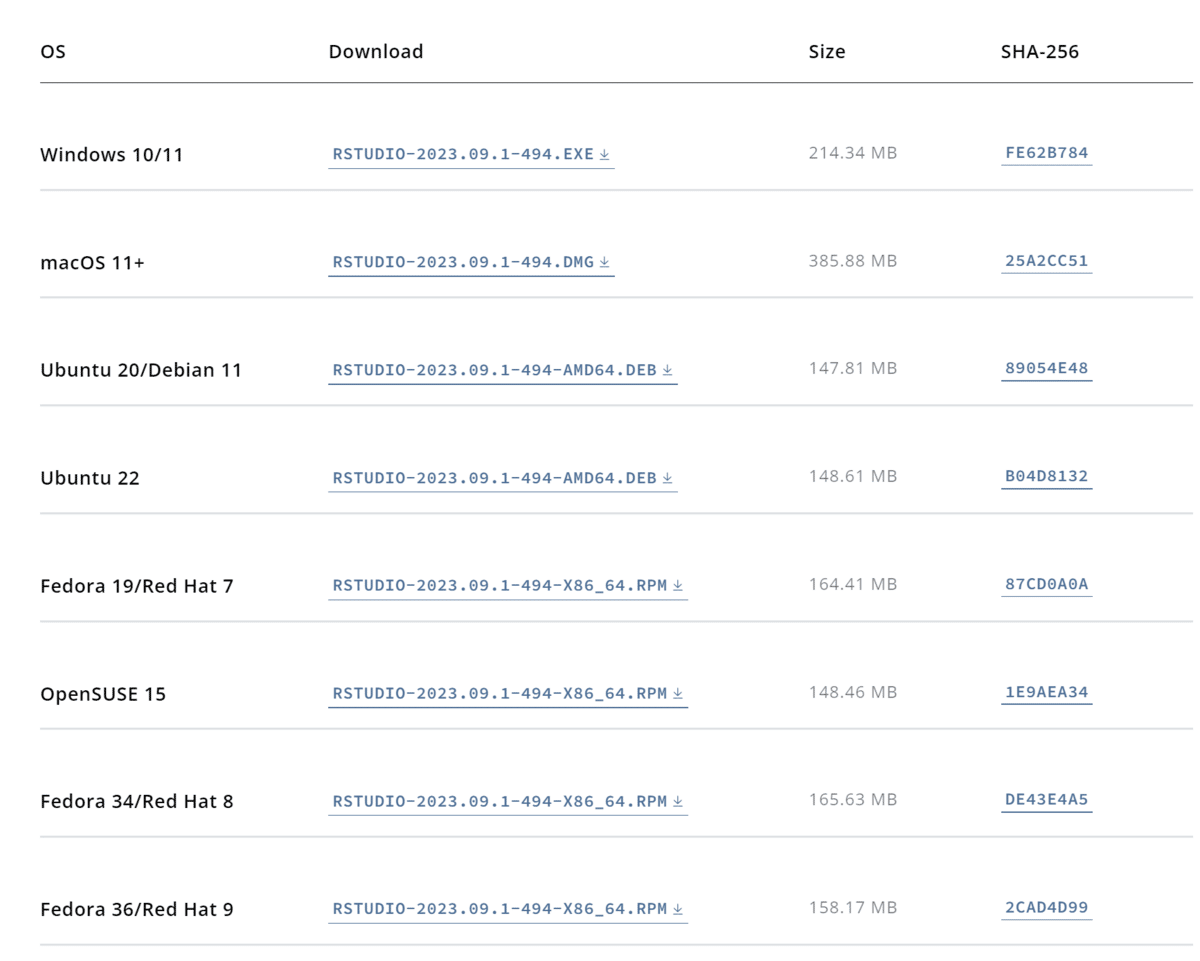Click the SHA-256 hash 1E9AEA34
Screen dimensions: 1200x961
(1046, 692)
